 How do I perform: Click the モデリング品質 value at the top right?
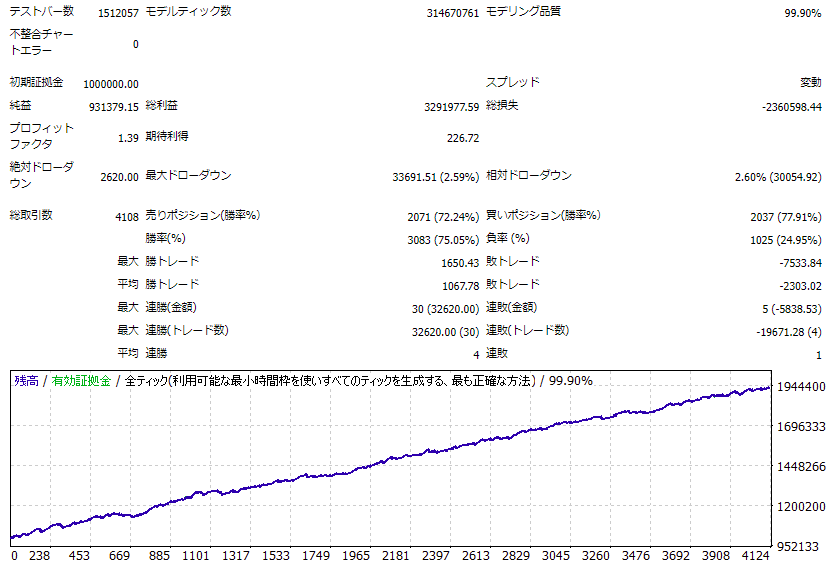click(x=803, y=13)
